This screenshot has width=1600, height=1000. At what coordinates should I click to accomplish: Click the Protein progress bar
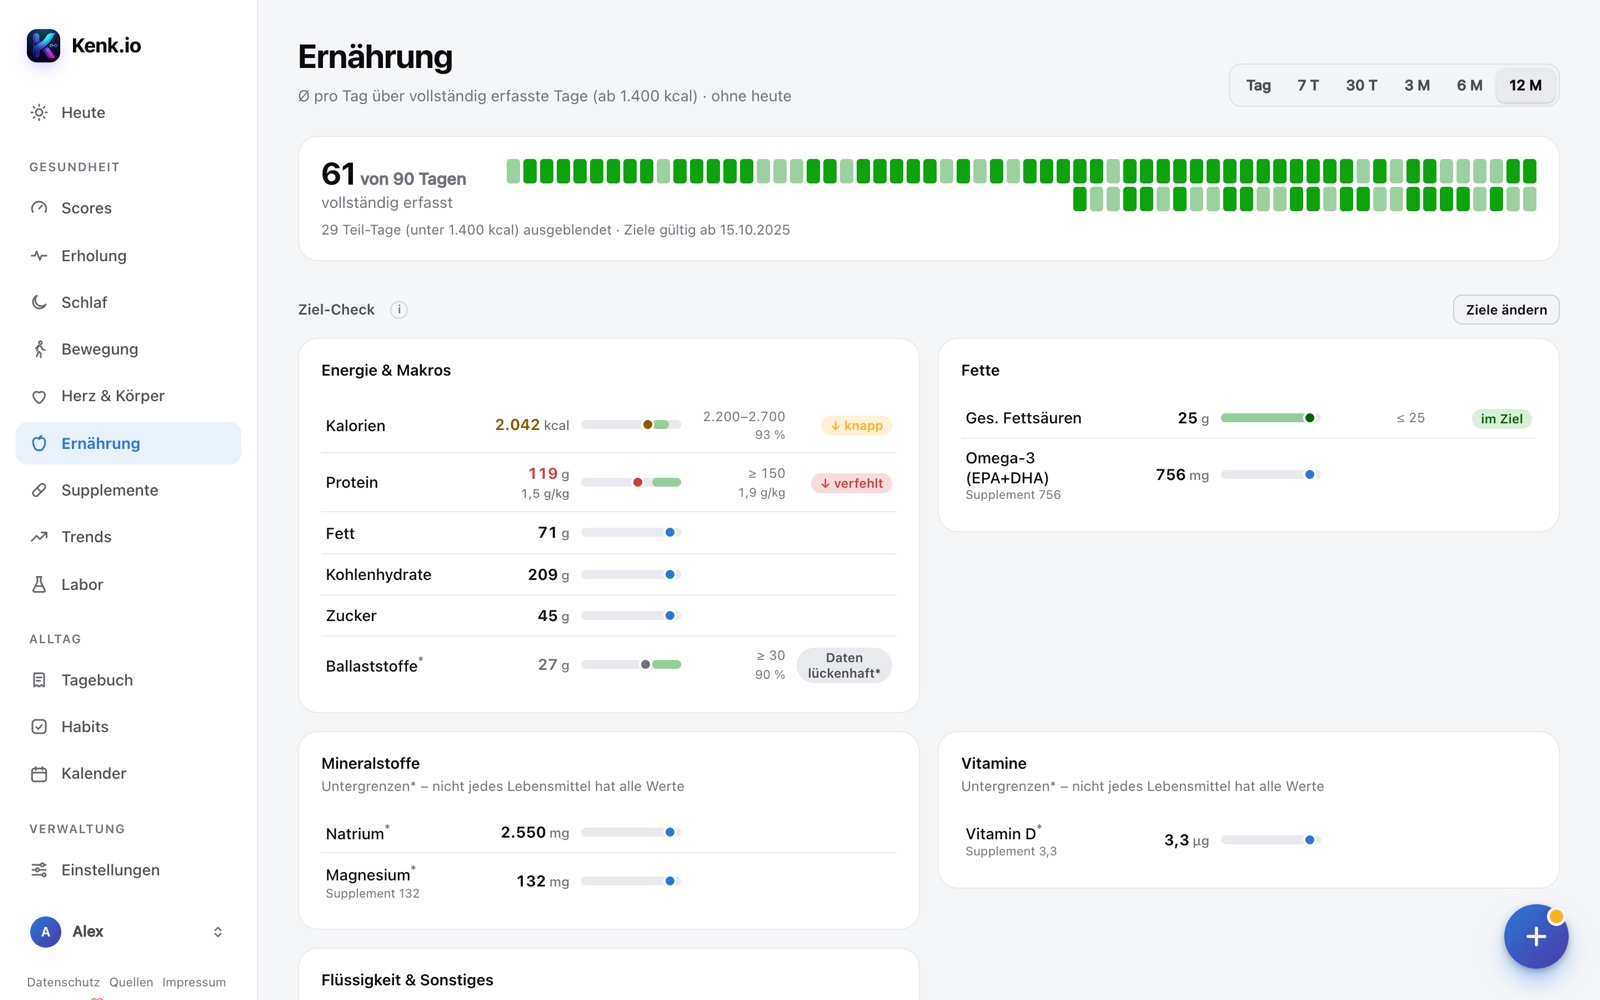point(631,483)
